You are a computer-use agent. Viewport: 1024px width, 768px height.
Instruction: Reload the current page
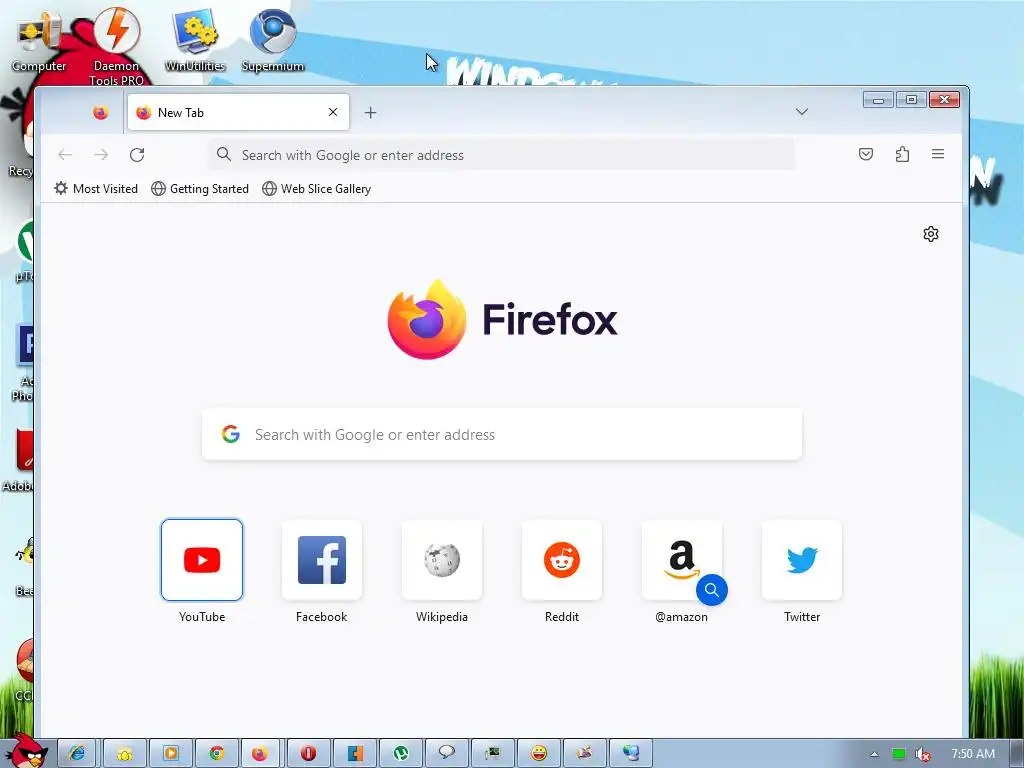[x=136, y=155]
